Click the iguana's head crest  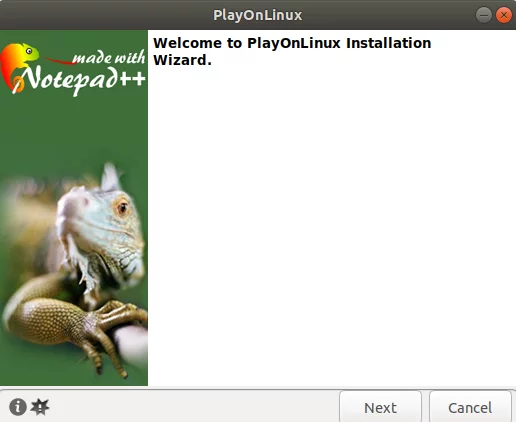click(110, 177)
